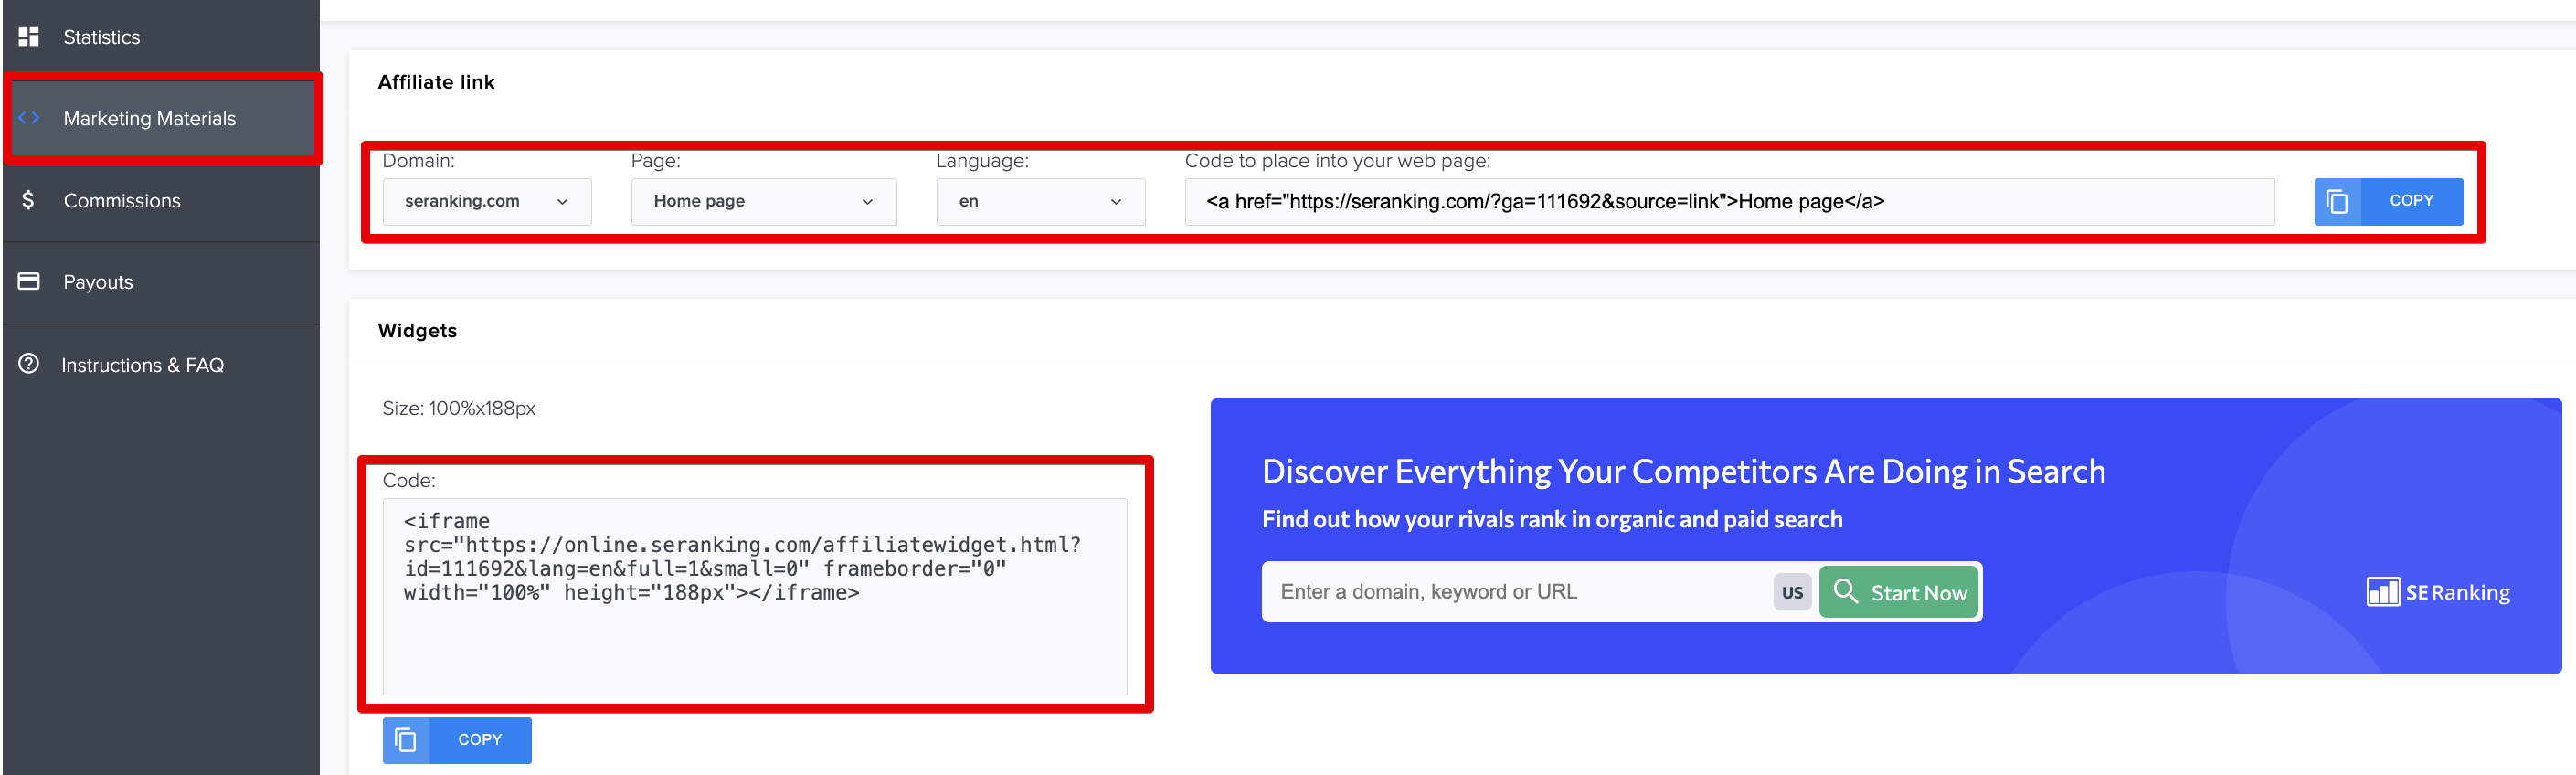Copy the widget iframe code
Viewport: 2576px width, 775px height.
pos(457,740)
